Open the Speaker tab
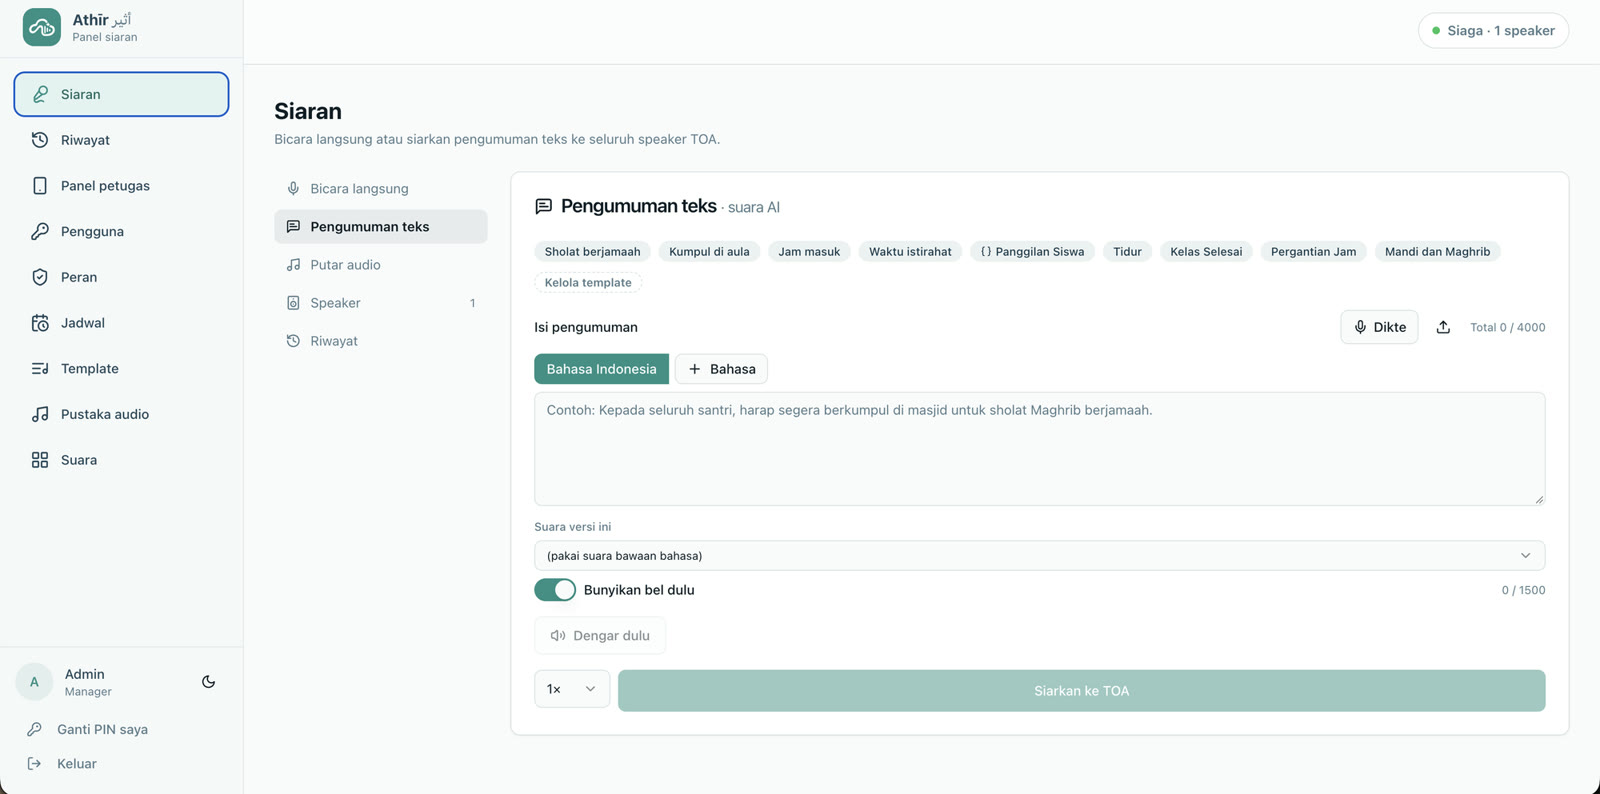1600x794 pixels. tap(381, 302)
